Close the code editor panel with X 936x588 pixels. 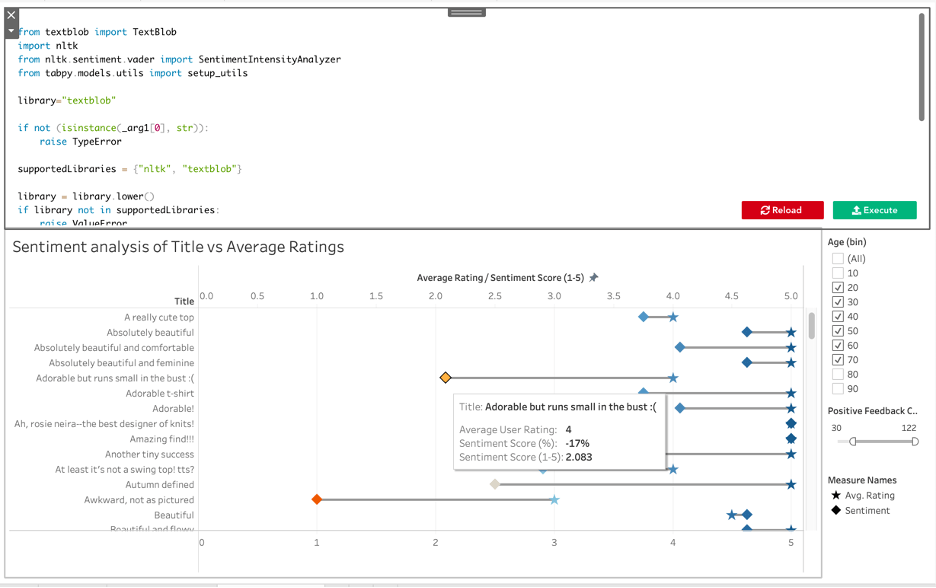pos(11,15)
